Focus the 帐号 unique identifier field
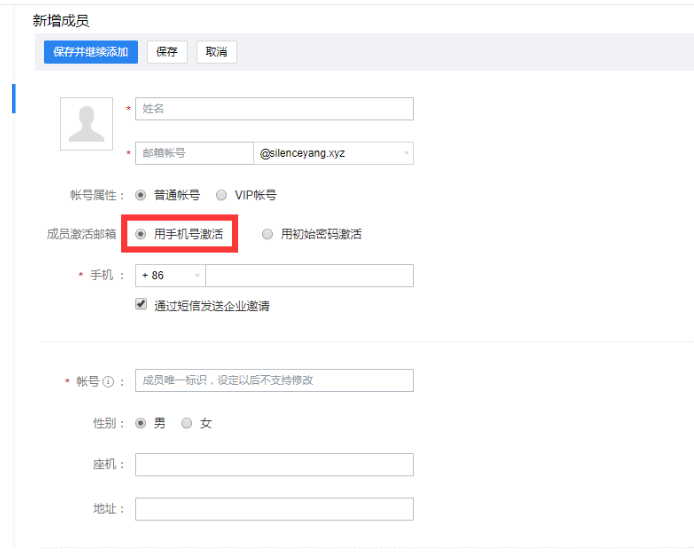694x557 pixels. pos(274,380)
